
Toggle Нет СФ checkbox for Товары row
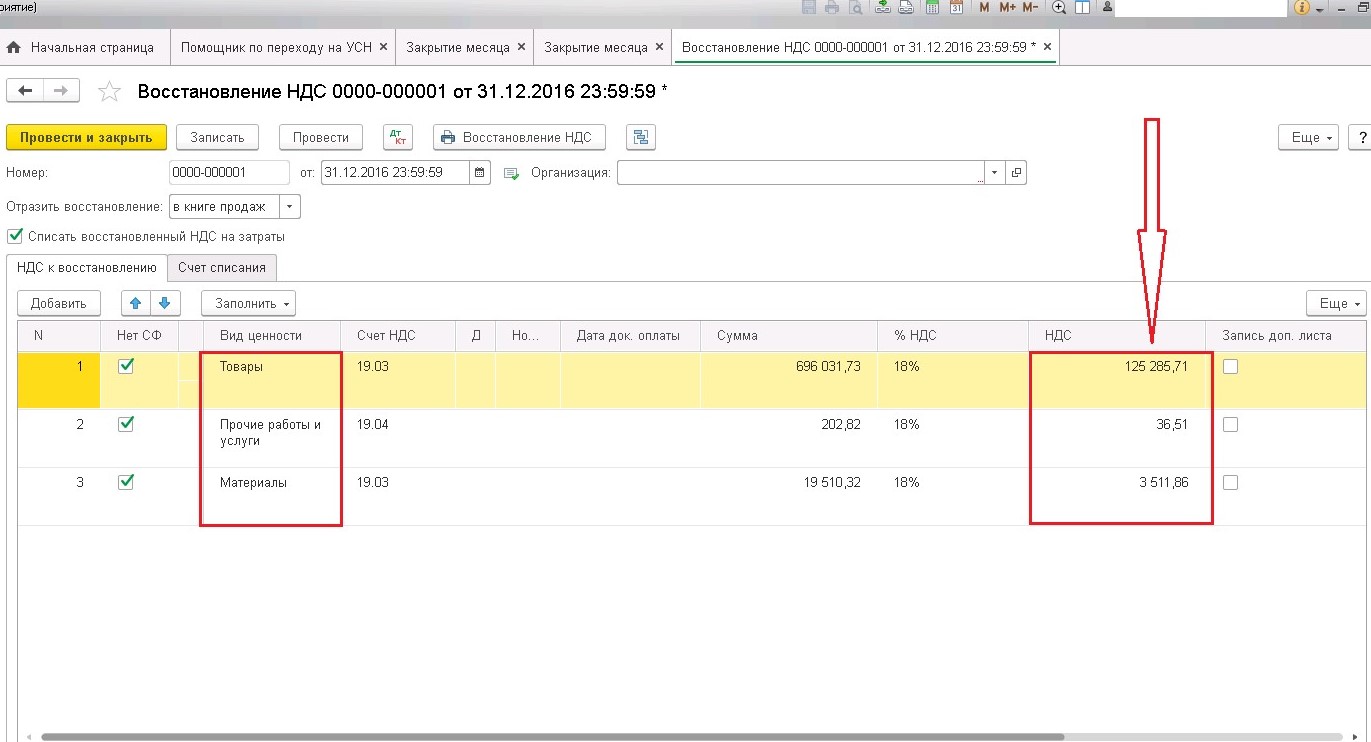(x=126, y=367)
